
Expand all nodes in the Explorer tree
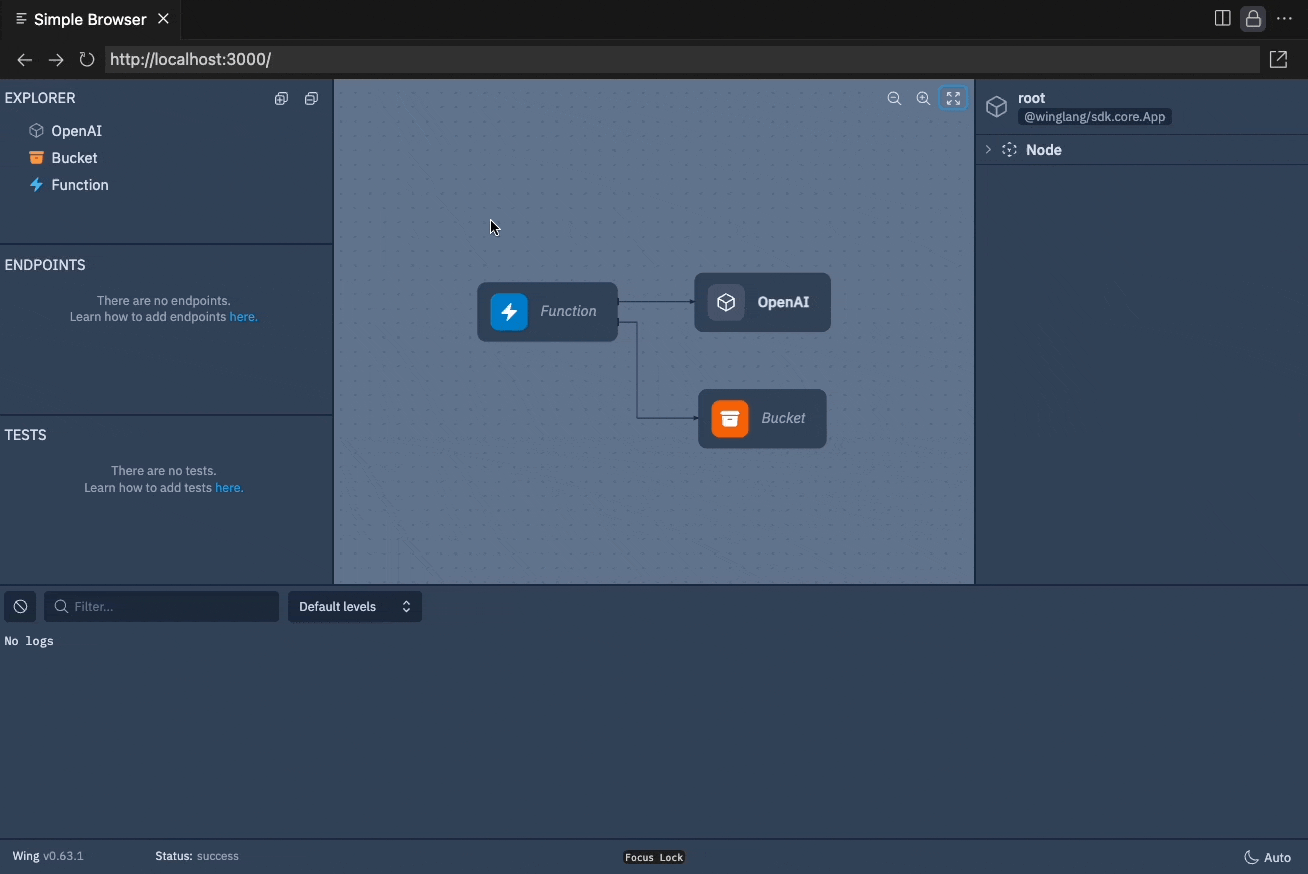281,98
